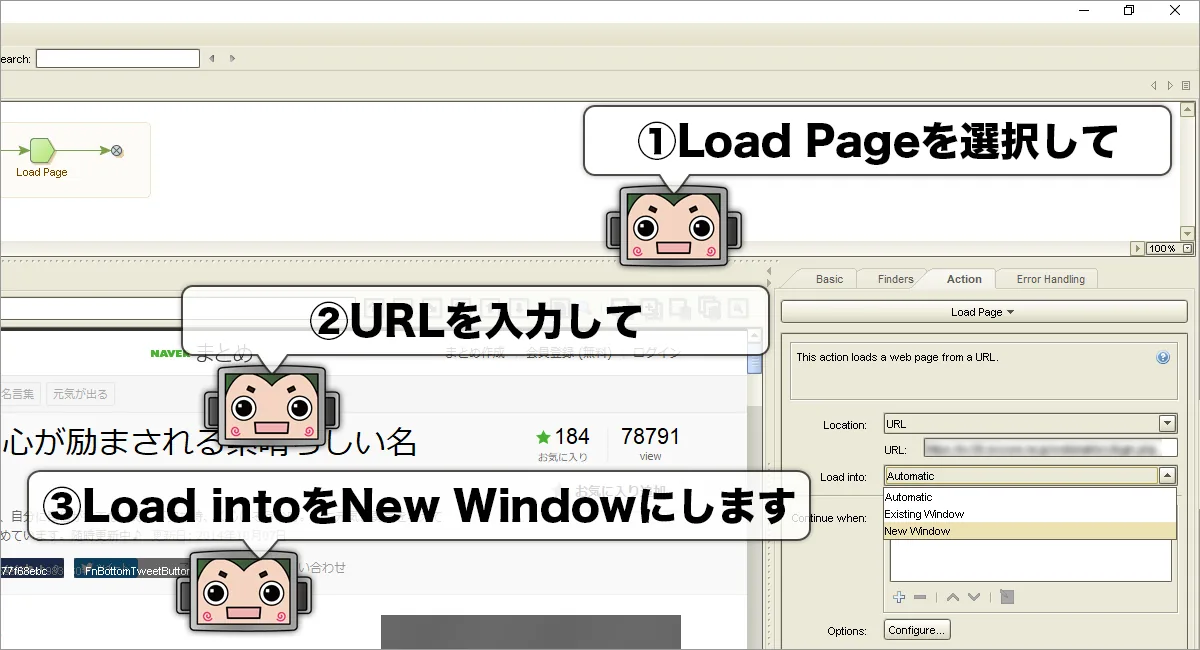Select the Load Page step node
Screen dimensions: 1200x650
pos(41,150)
